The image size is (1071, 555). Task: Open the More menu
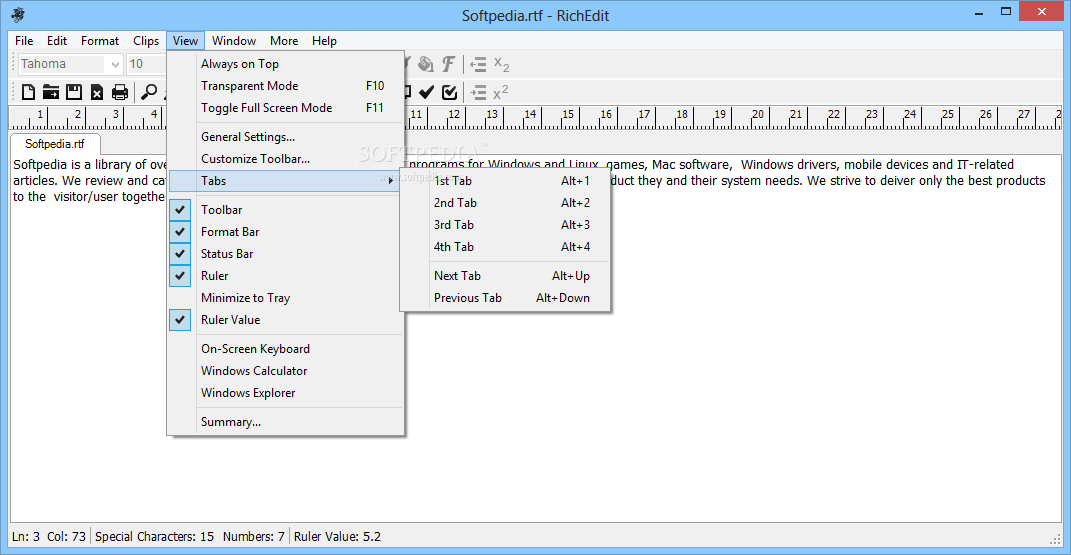pos(283,41)
